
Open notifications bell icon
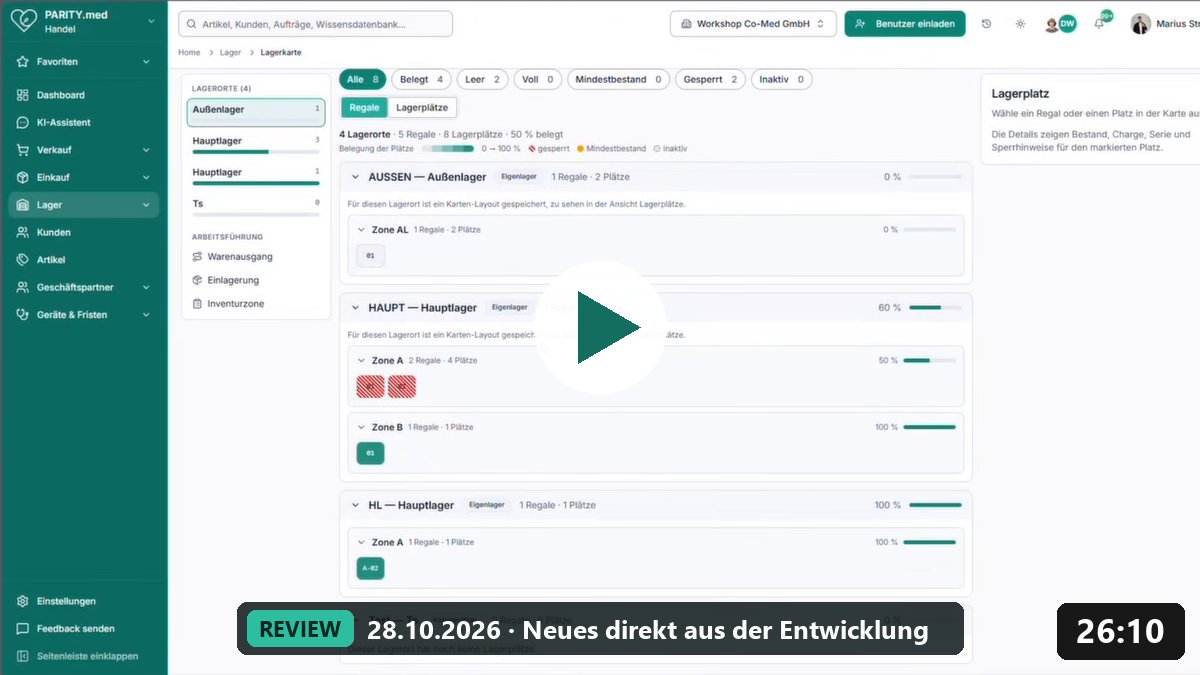(x=1099, y=24)
